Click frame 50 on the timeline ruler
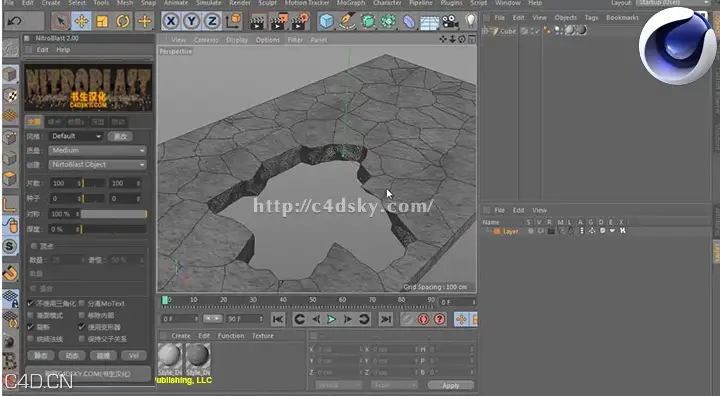This screenshot has width=720, height=396. tap(313, 300)
